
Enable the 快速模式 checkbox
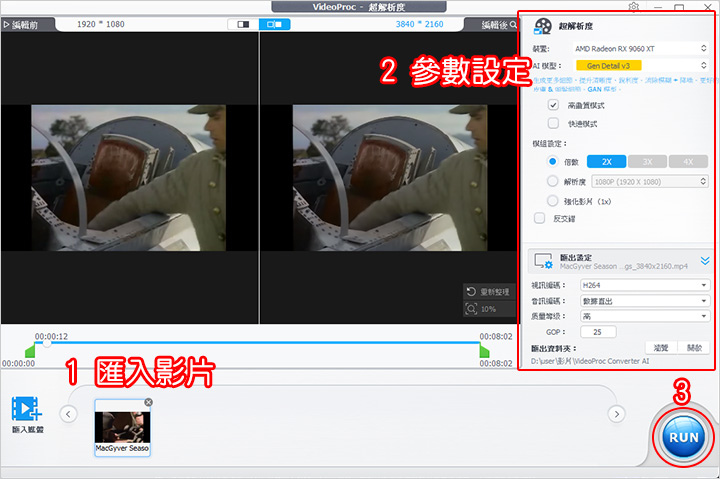pyautogui.click(x=553, y=123)
